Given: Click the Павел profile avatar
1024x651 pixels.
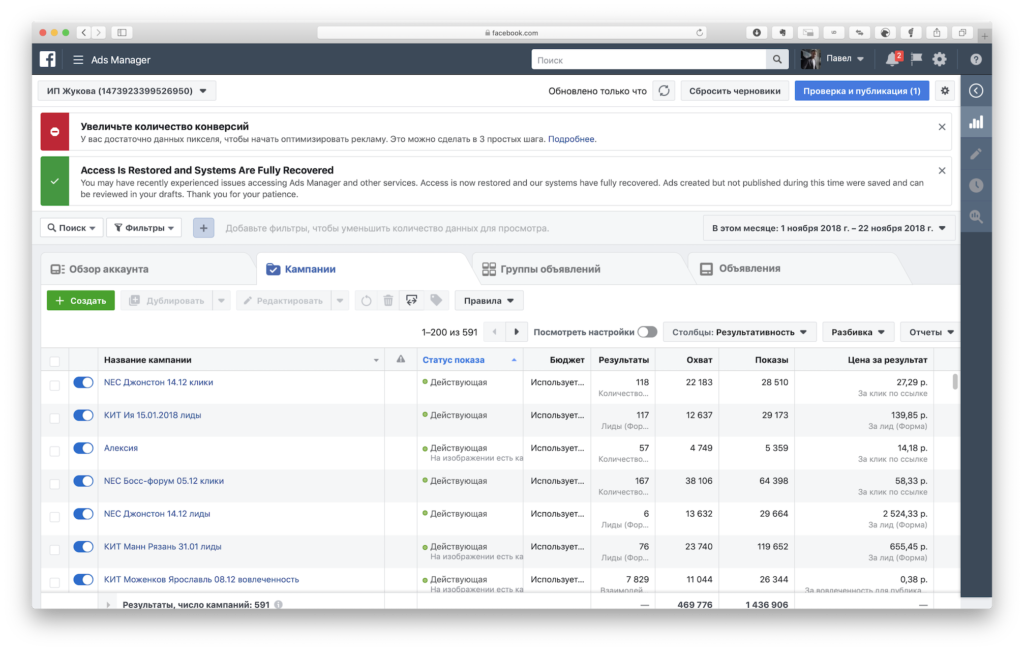Looking at the screenshot, I should point(810,59).
